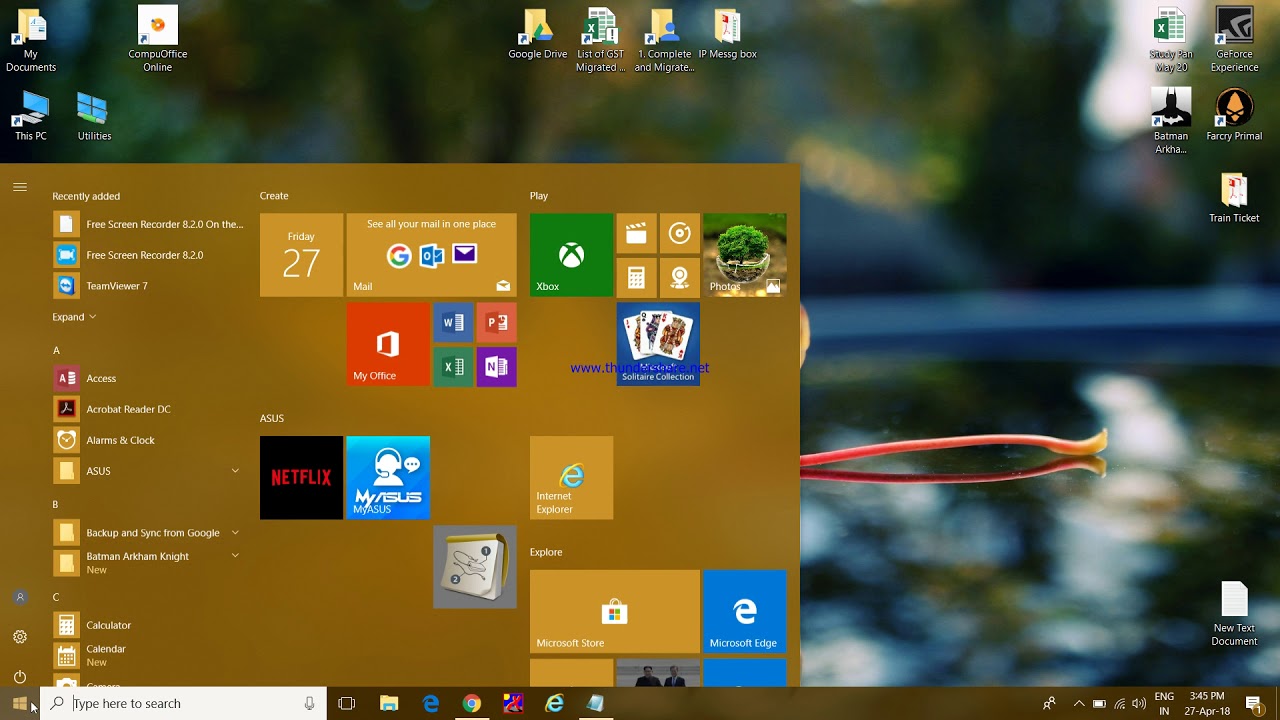Launch TeamViewer 7 from Recently added
Screen dimensions: 1280x720
pyautogui.click(x=148, y=286)
